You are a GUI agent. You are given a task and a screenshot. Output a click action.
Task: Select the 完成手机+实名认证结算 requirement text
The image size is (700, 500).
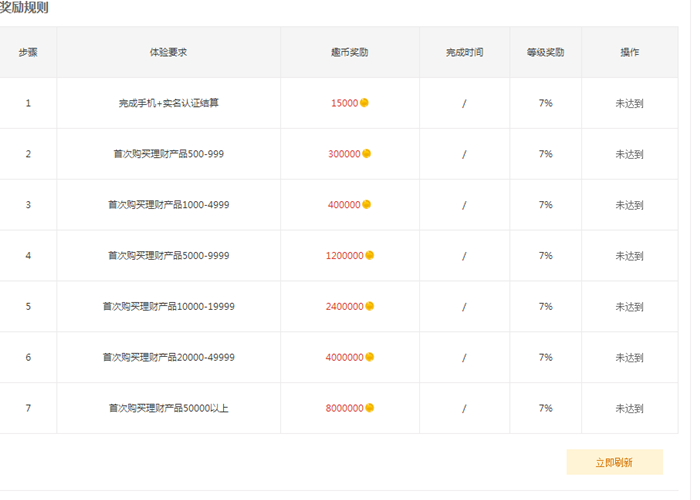[x=168, y=103]
